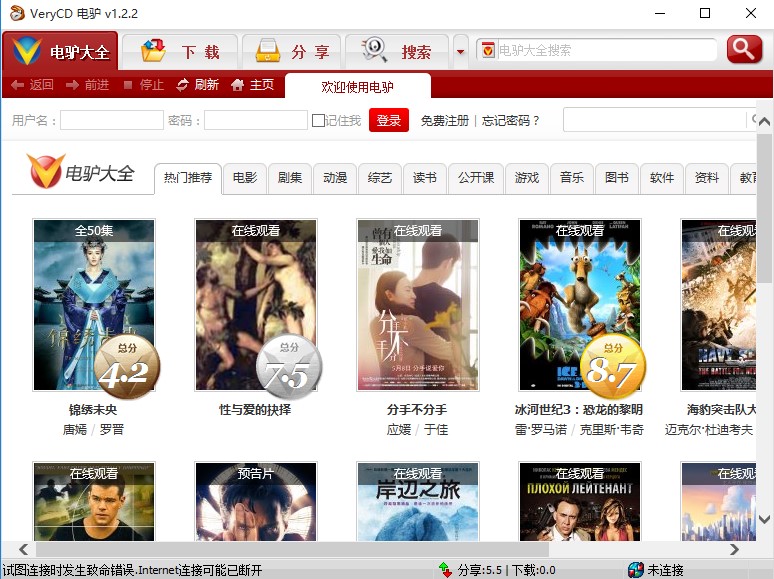Click the vertical scrollbar up arrow
This screenshot has width=774, height=579.
pyautogui.click(x=765, y=121)
